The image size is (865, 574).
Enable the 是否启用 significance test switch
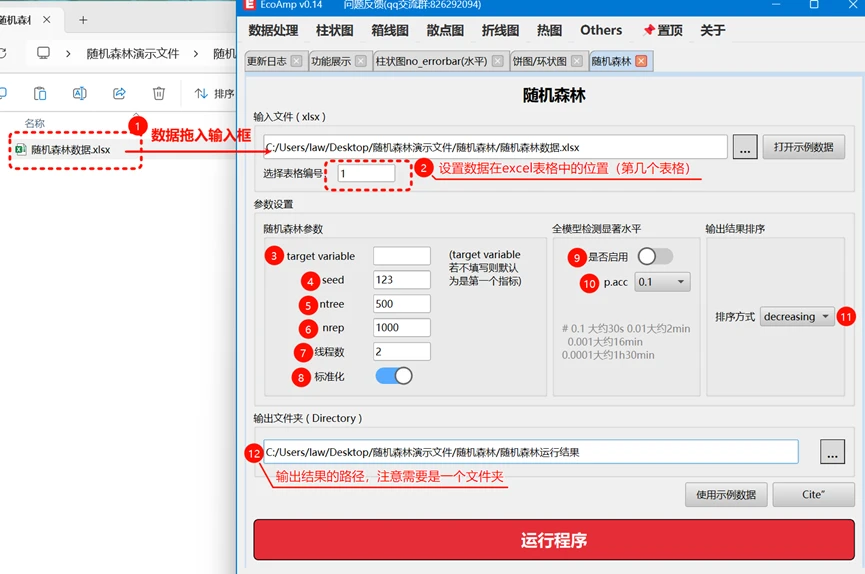point(656,257)
